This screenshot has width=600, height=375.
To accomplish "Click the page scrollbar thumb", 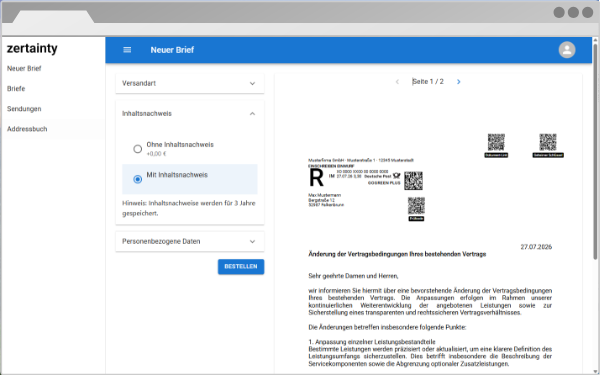I will pyautogui.click(x=595, y=151).
